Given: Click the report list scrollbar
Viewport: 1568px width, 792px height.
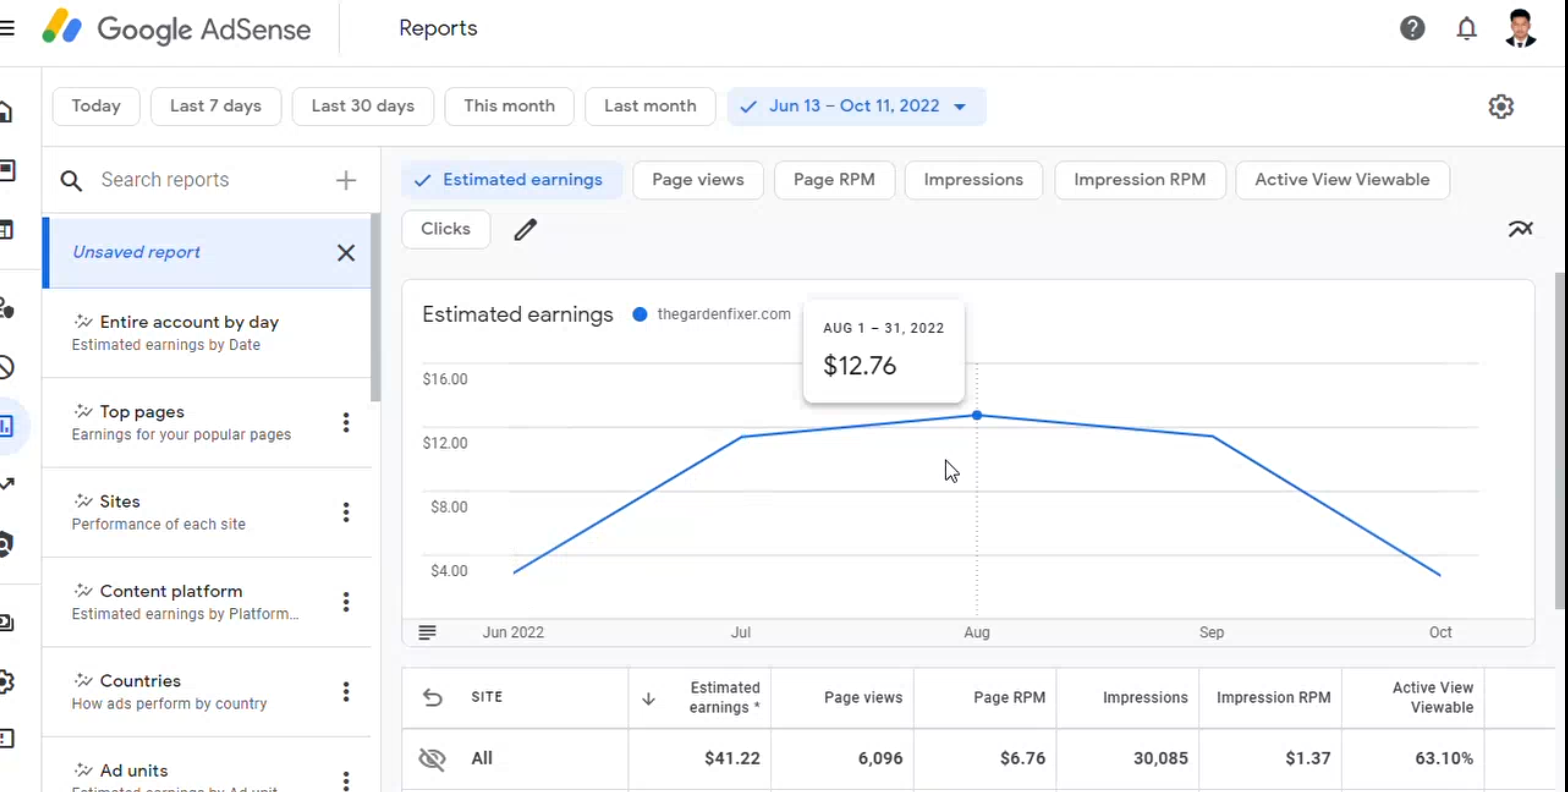Looking at the screenshot, I should click(376, 308).
